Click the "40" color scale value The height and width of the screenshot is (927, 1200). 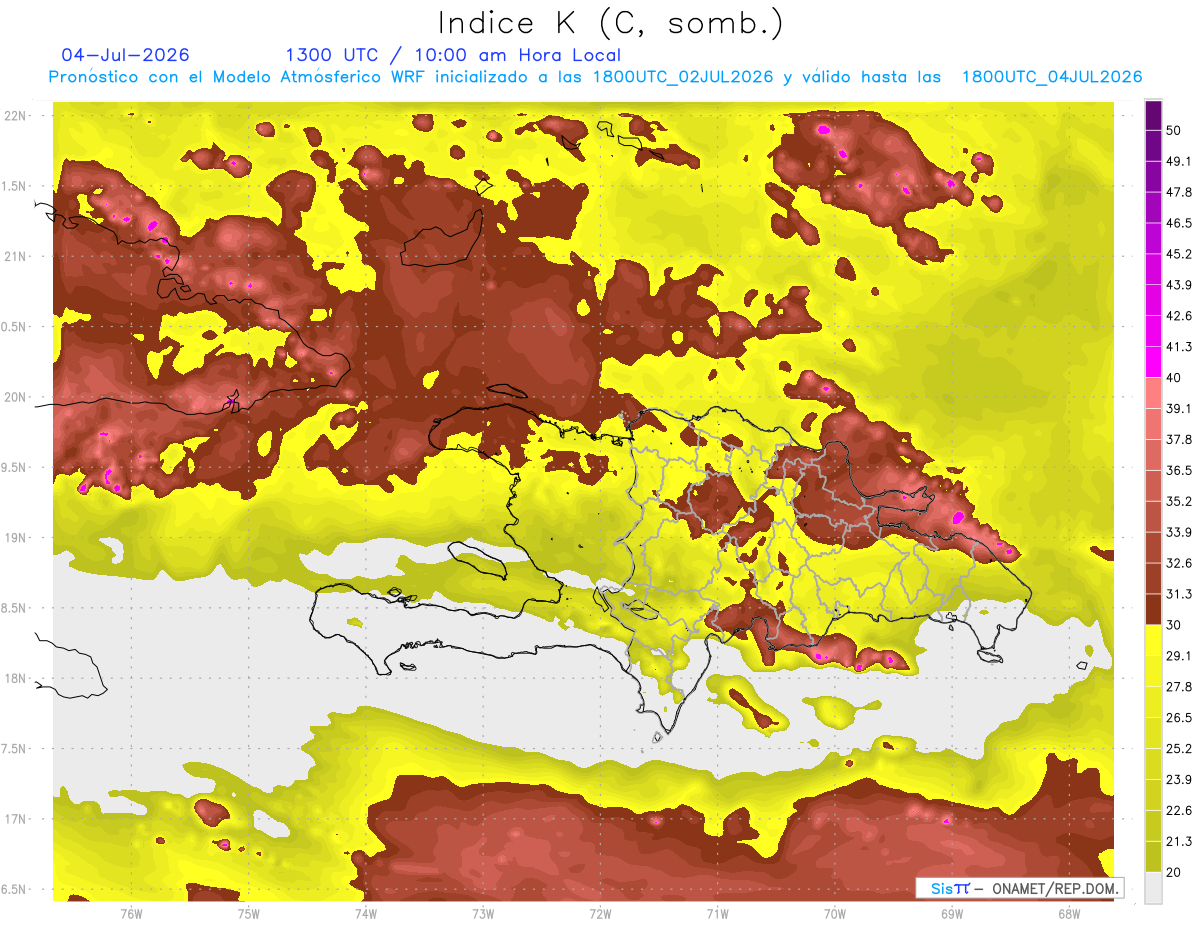click(x=1173, y=378)
